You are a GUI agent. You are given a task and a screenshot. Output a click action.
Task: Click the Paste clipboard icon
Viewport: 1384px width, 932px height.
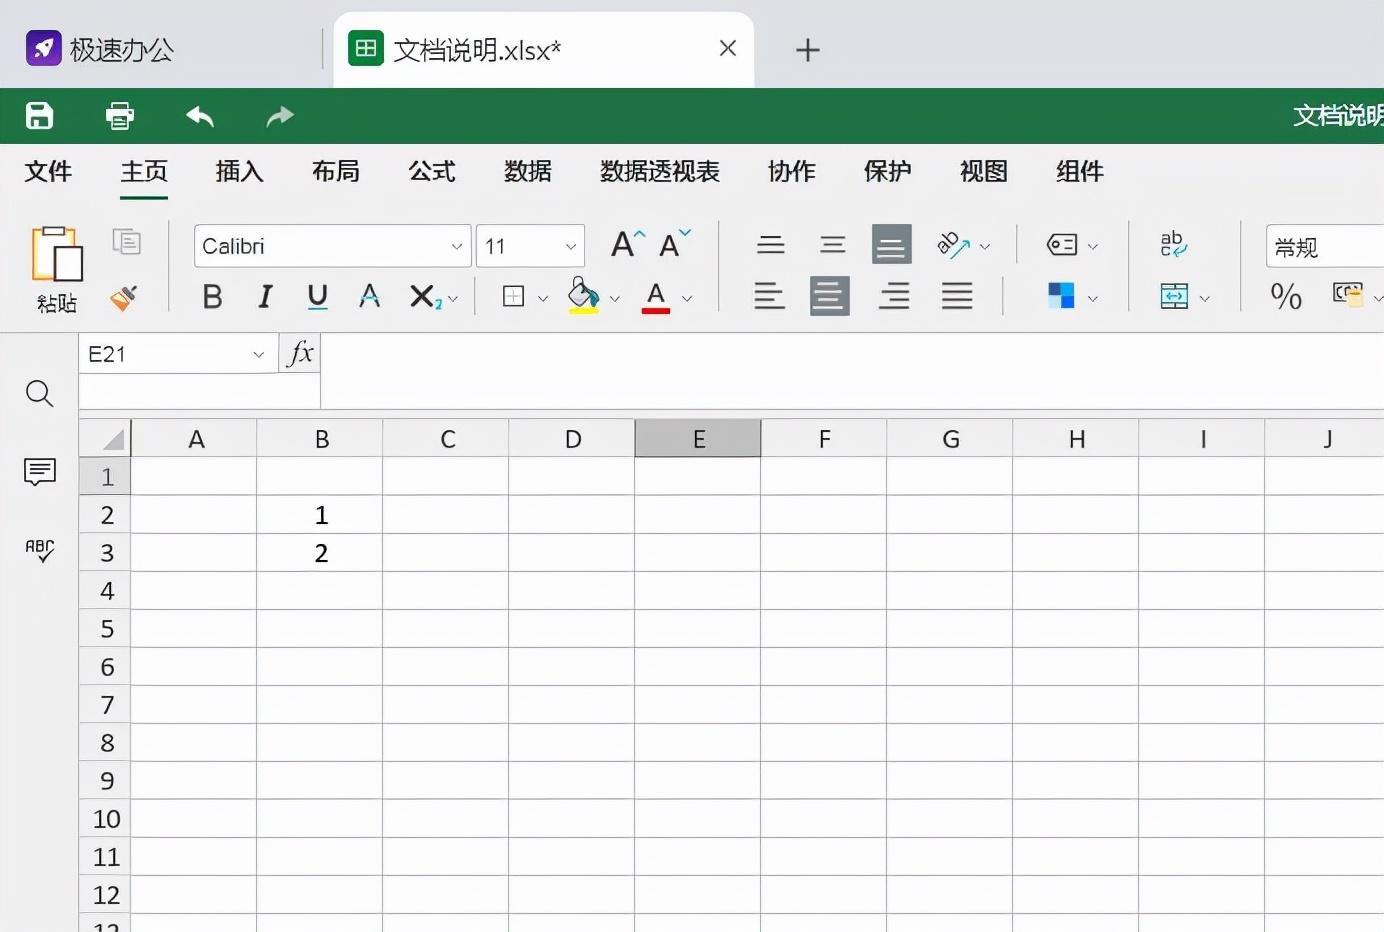click(x=57, y=254)
